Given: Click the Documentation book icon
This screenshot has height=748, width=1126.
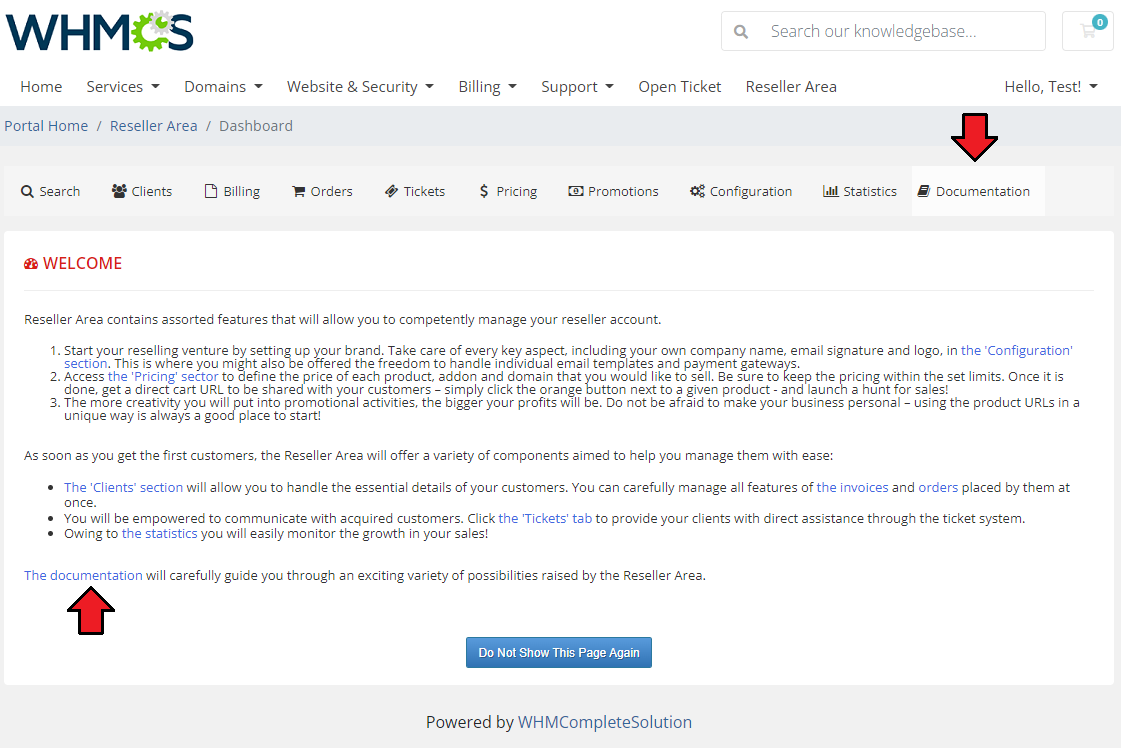Looking at the screenshot, I should pyautogui.click(x=924, y=191).
